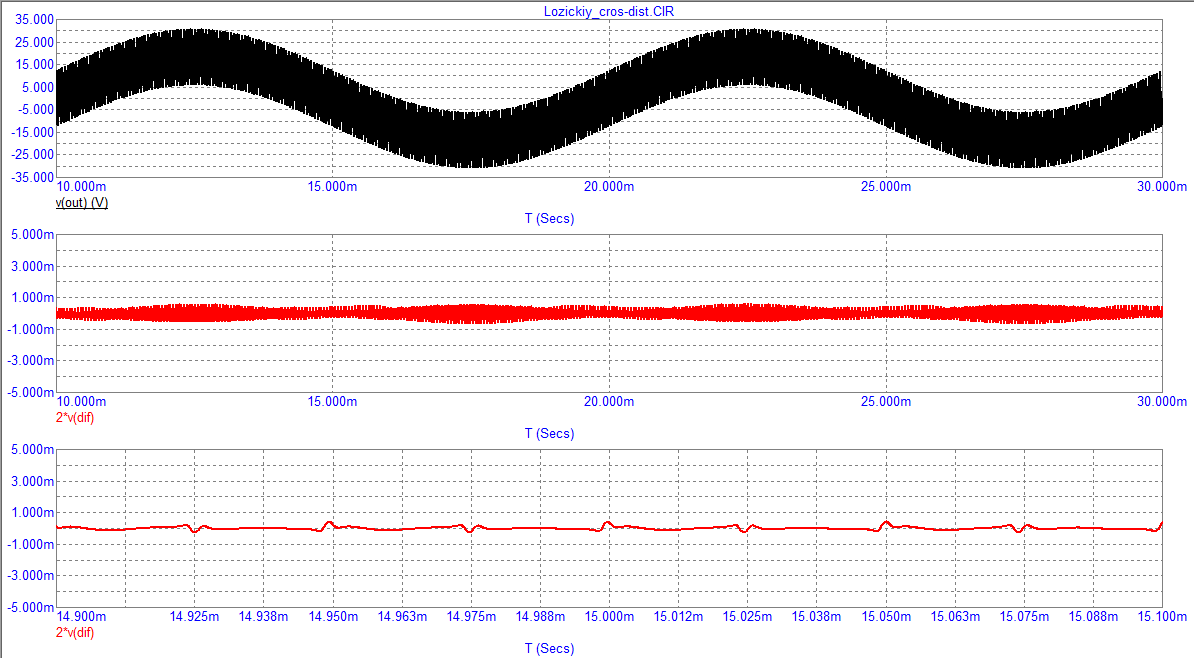Click the T (Secs) label below the top plot

549,219
